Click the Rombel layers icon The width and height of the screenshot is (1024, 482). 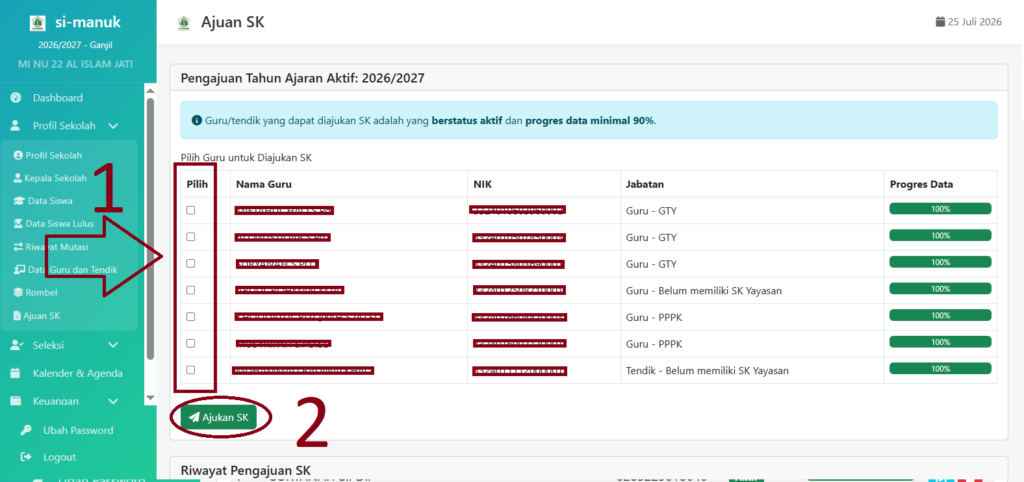18,293
